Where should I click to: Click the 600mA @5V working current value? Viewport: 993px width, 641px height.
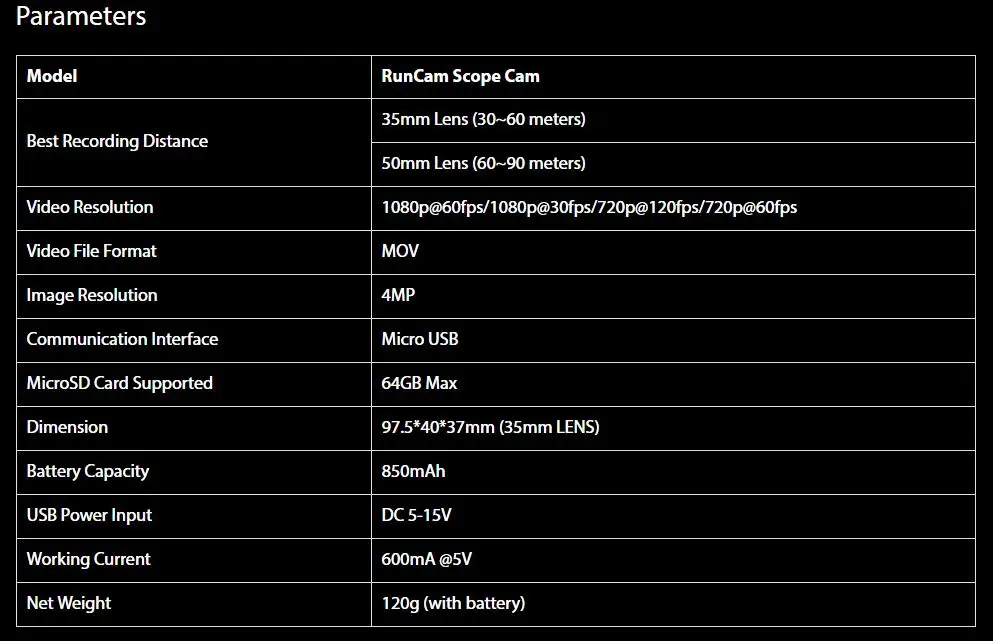427,559
